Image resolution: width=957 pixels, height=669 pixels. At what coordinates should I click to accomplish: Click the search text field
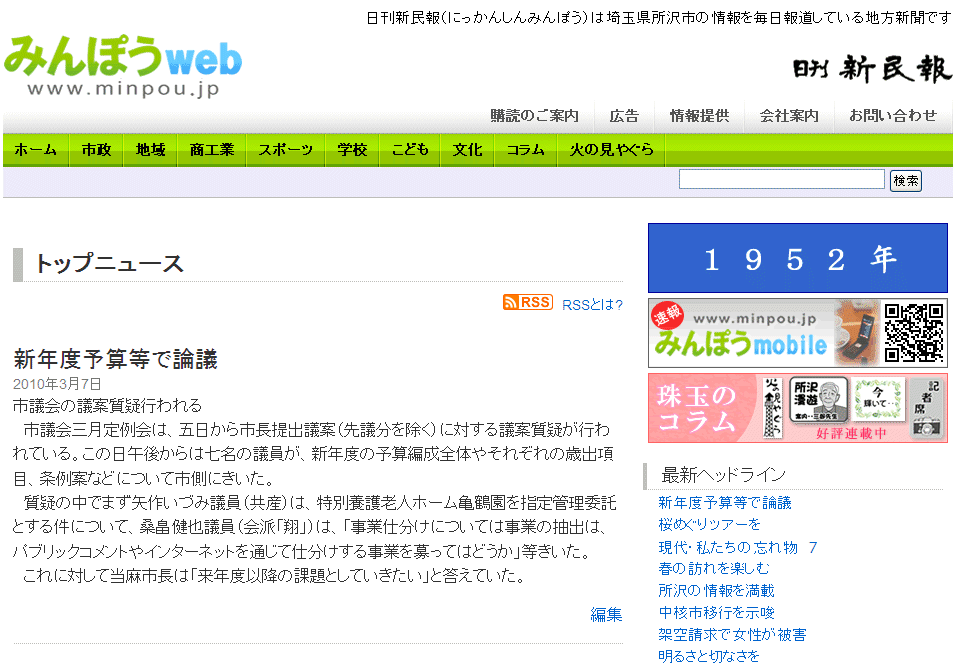(781, 180)
